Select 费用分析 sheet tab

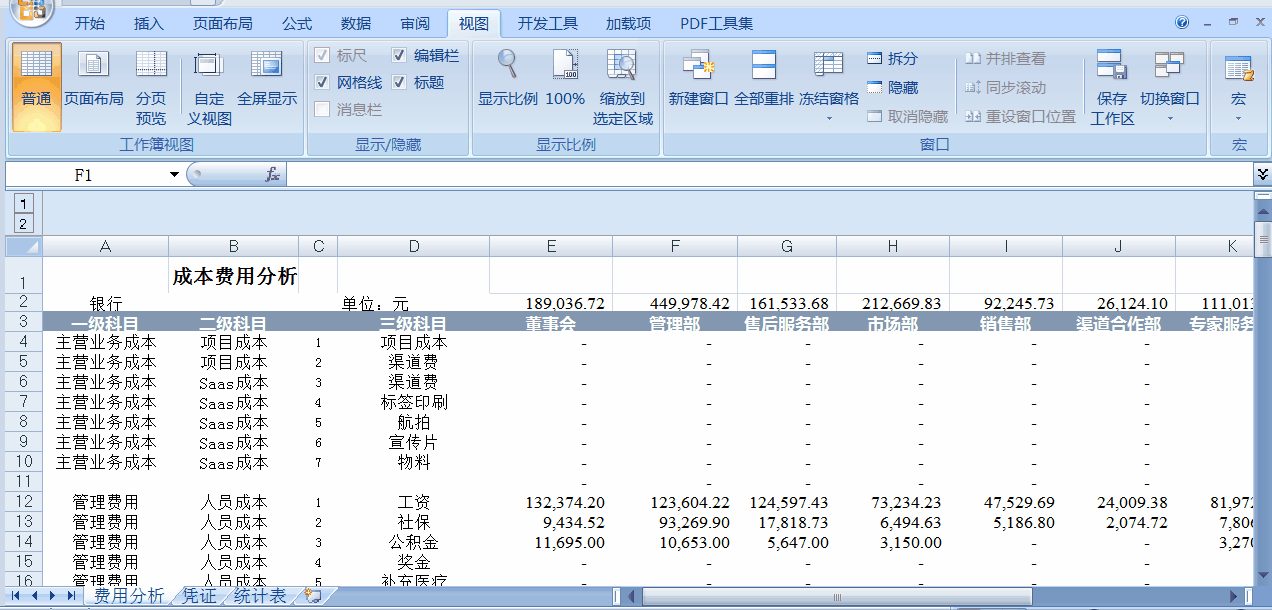tap(129, 596)
